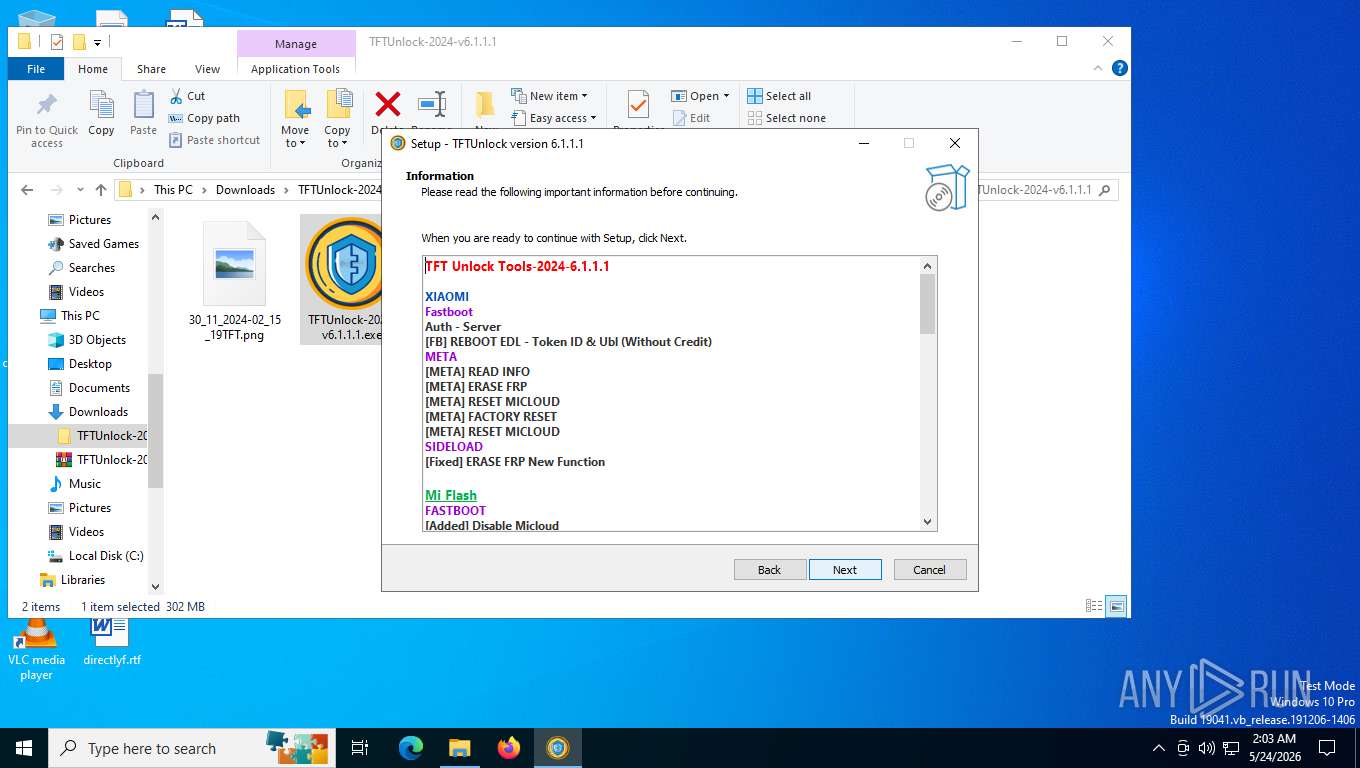Switch Explorer to the details view icon

pyautogui.click(x=1094, y=606)
